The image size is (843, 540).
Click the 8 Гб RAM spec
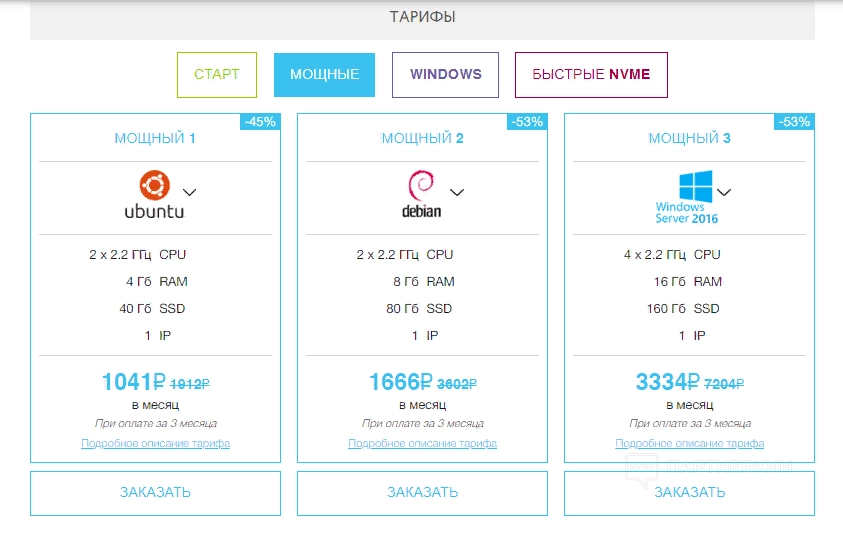[x=424, y=282]
